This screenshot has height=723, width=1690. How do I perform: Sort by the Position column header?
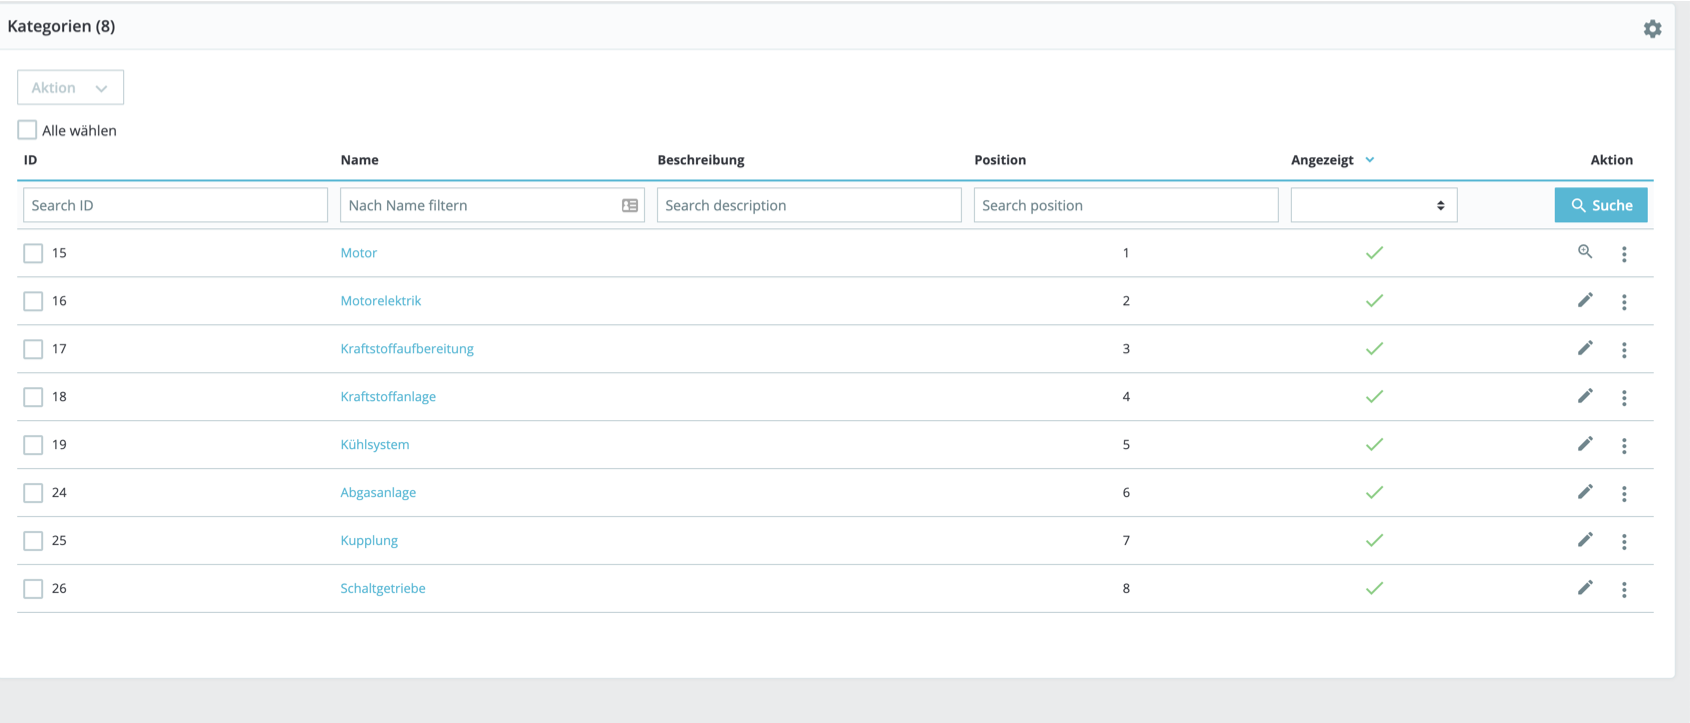coord(1000,160)
